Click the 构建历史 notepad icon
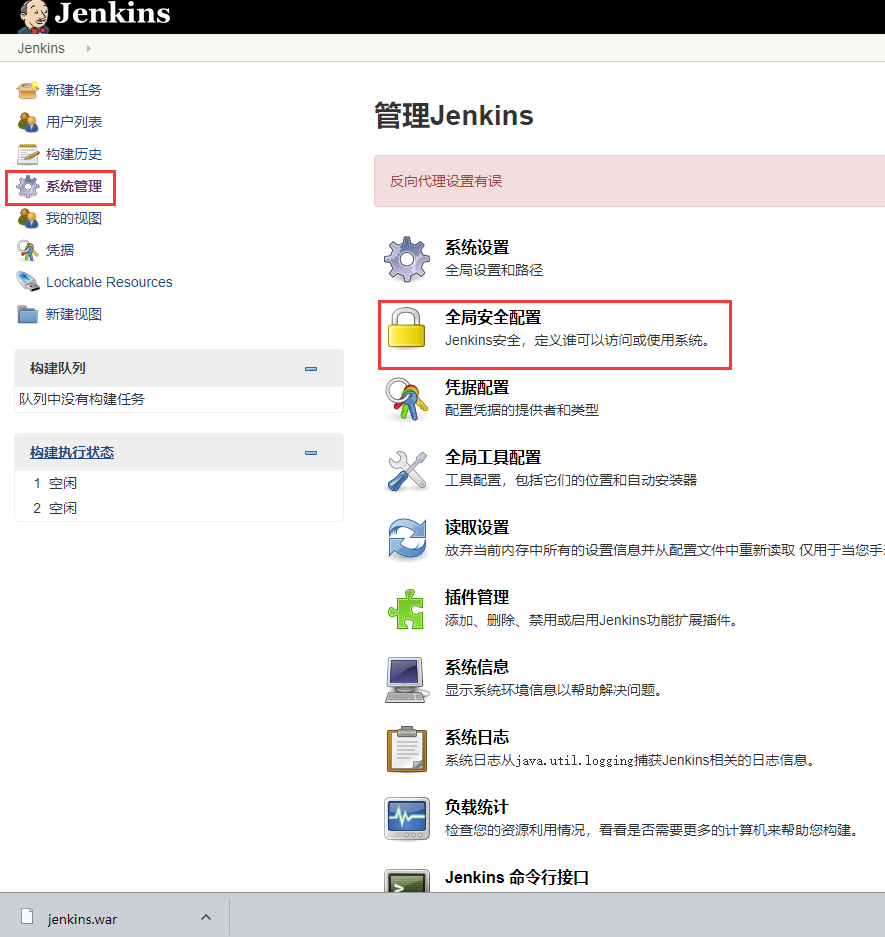 (x=27, y=154)
